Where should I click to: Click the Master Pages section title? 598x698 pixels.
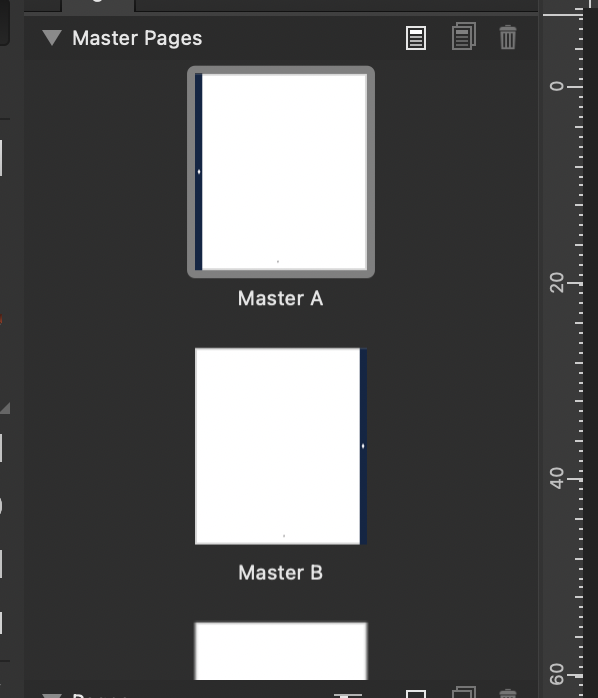[x=137, y=38]
